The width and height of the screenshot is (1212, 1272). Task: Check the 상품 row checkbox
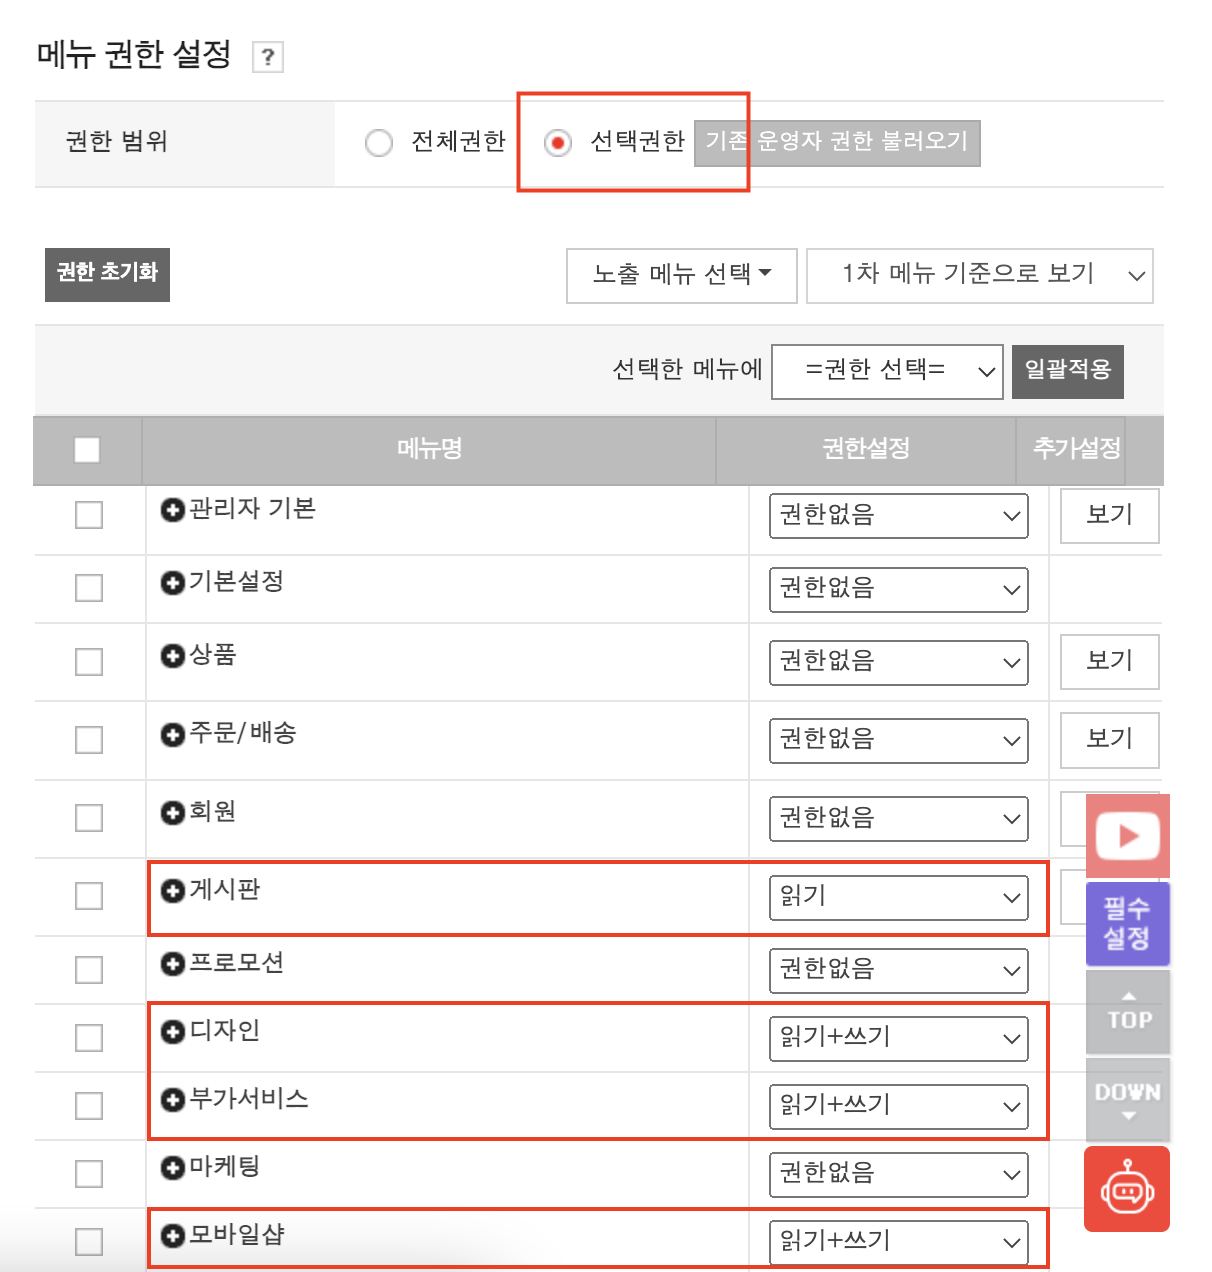pos(89,661)
